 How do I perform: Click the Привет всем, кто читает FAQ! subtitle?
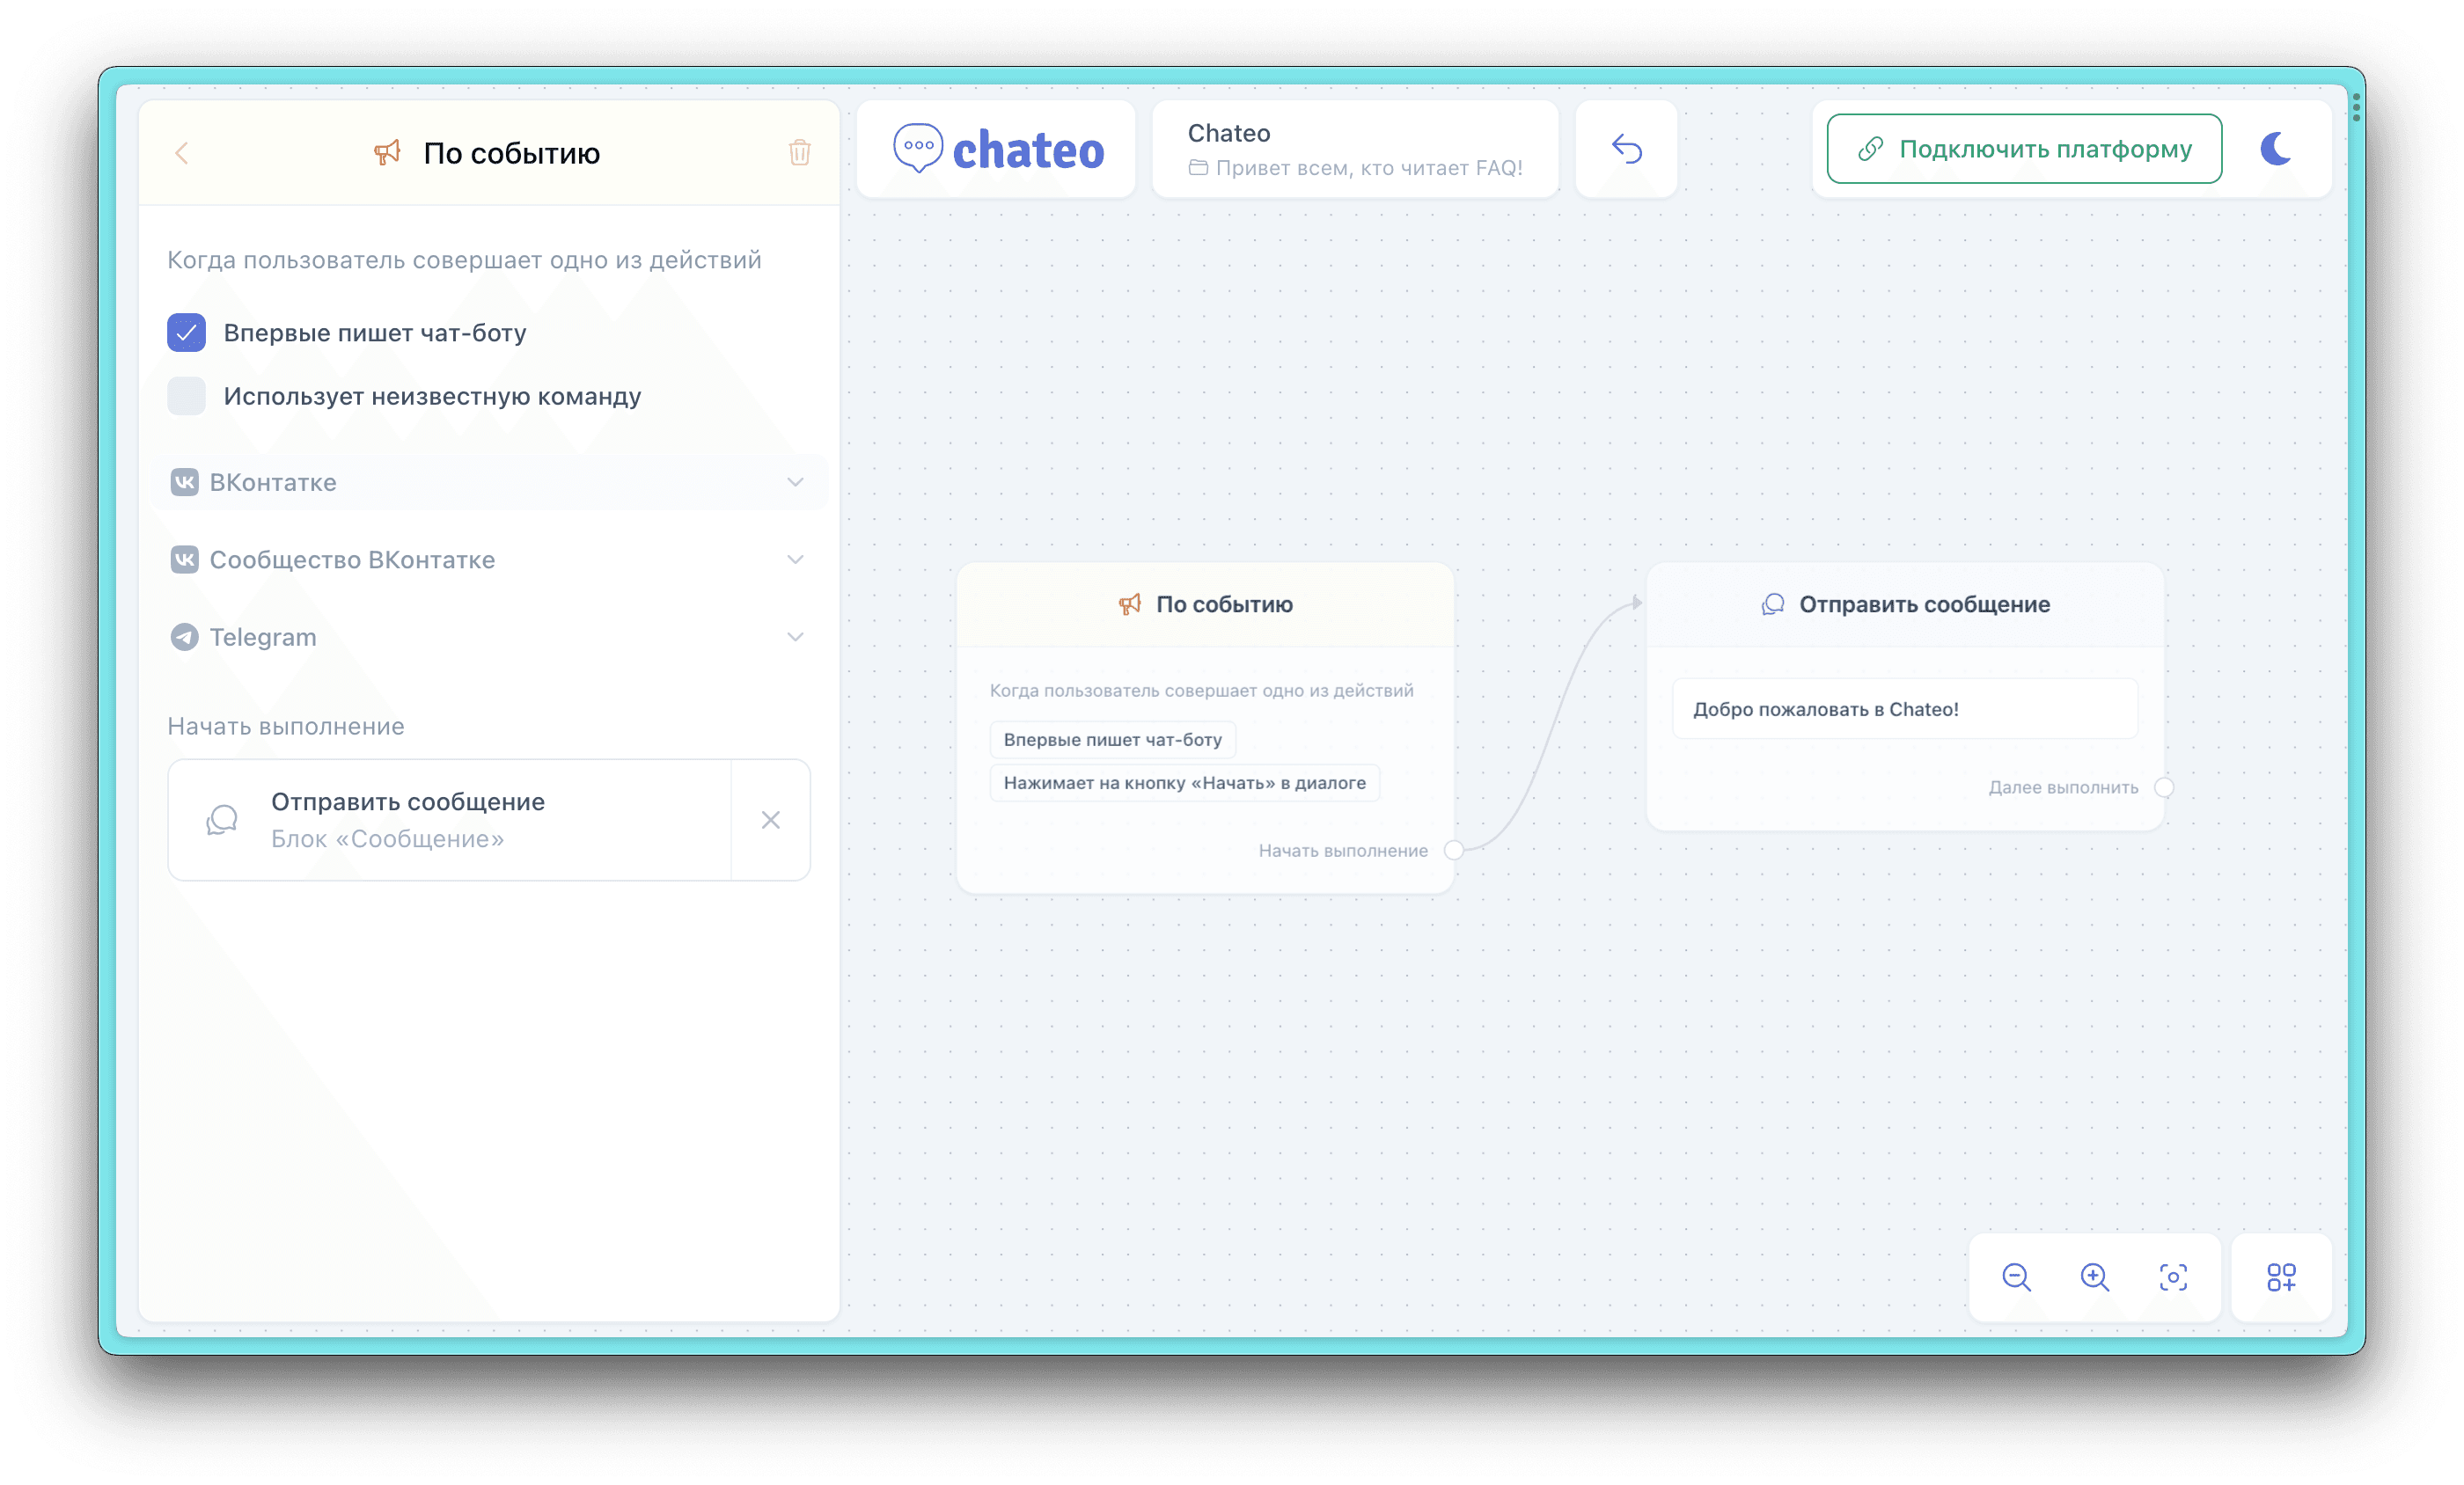(1369, 168)
